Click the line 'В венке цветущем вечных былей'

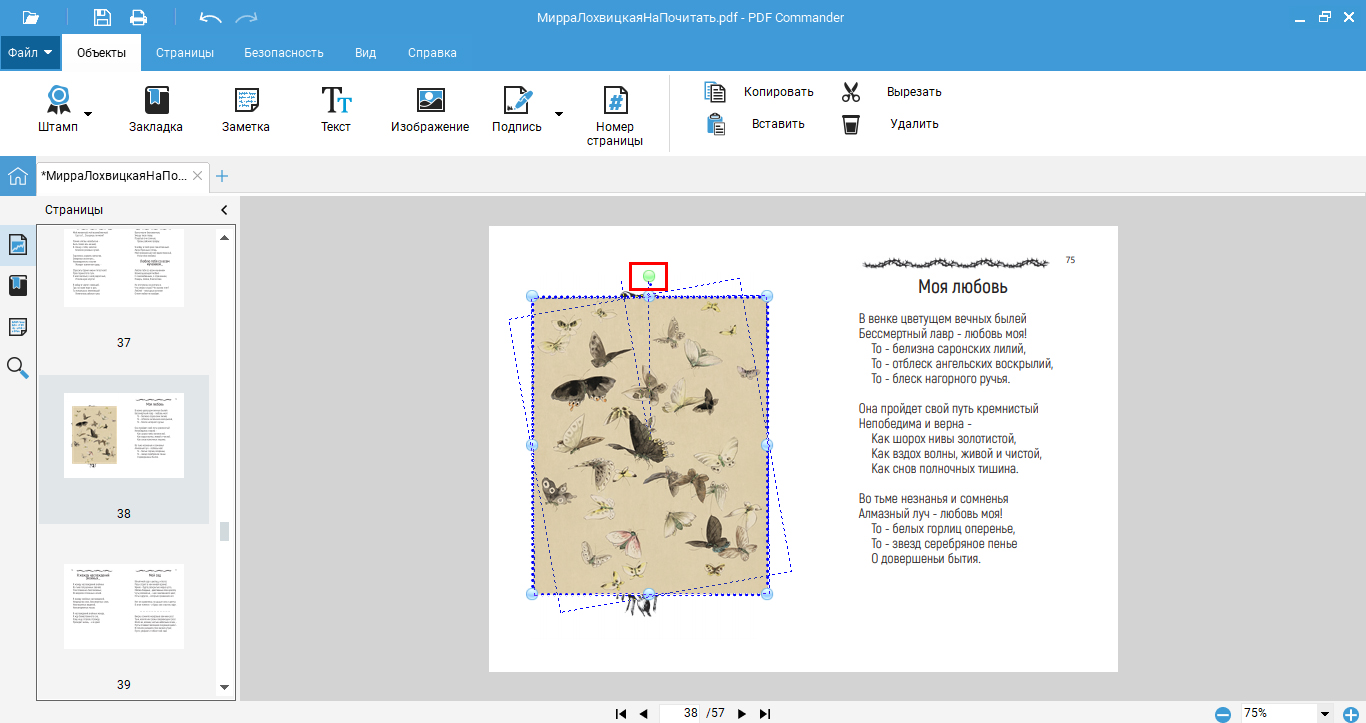(943, 319)
